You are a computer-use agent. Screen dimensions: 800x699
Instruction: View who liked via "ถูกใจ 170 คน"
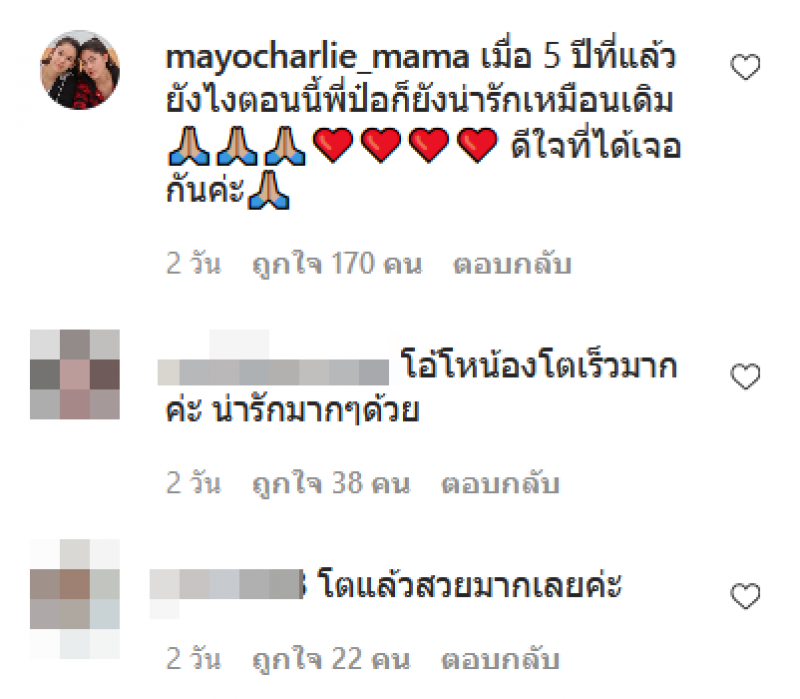click(337, 265)
